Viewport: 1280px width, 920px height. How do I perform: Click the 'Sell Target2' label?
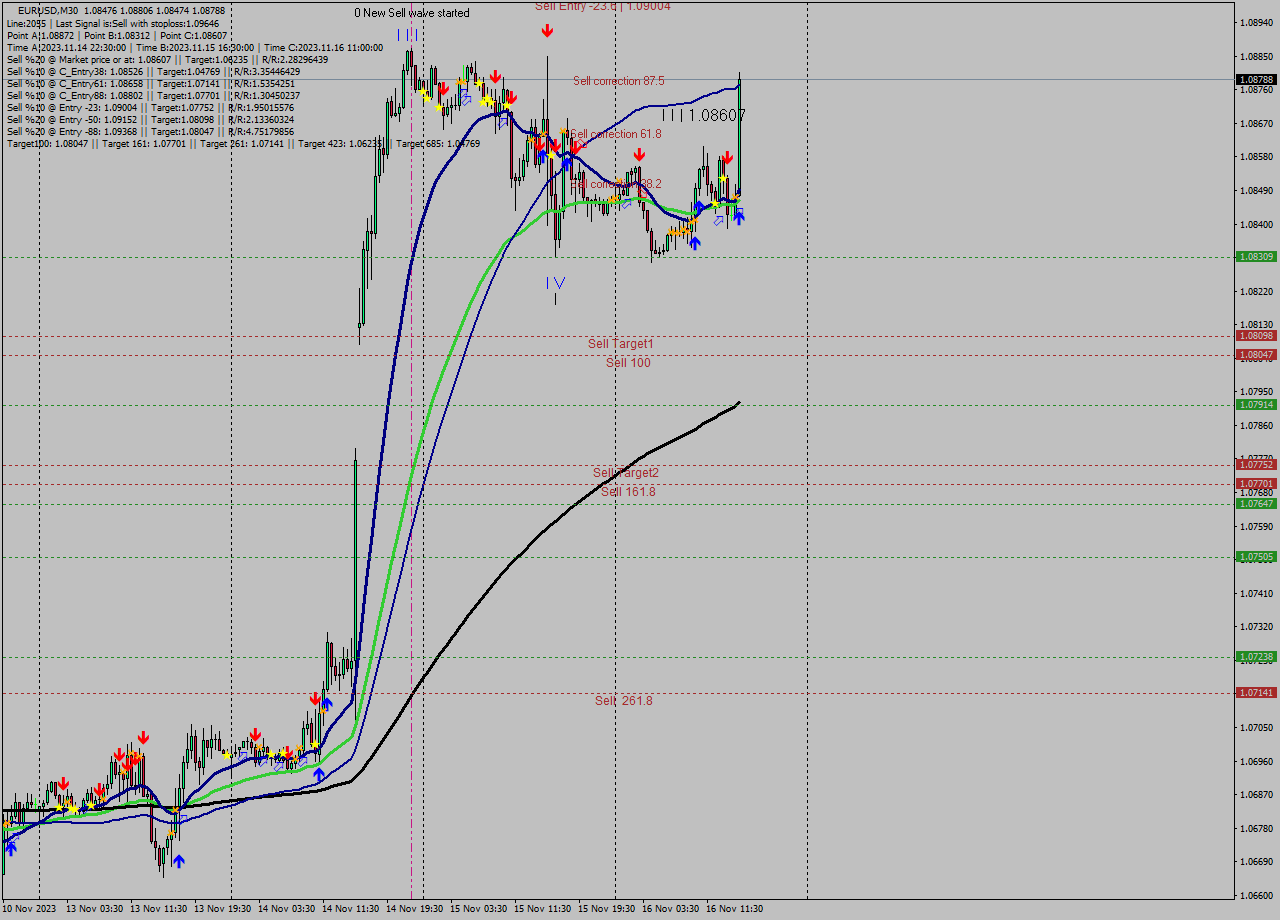coord(626,473)
